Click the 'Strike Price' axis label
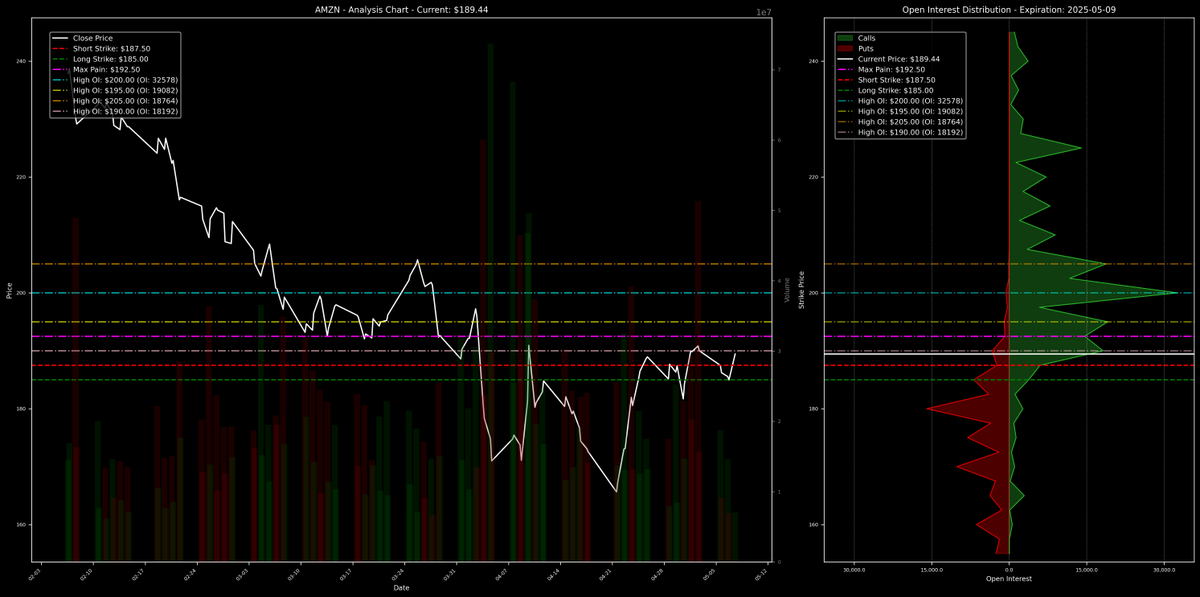The width and height of the screenshot is (1200, 597). point(802,291)
